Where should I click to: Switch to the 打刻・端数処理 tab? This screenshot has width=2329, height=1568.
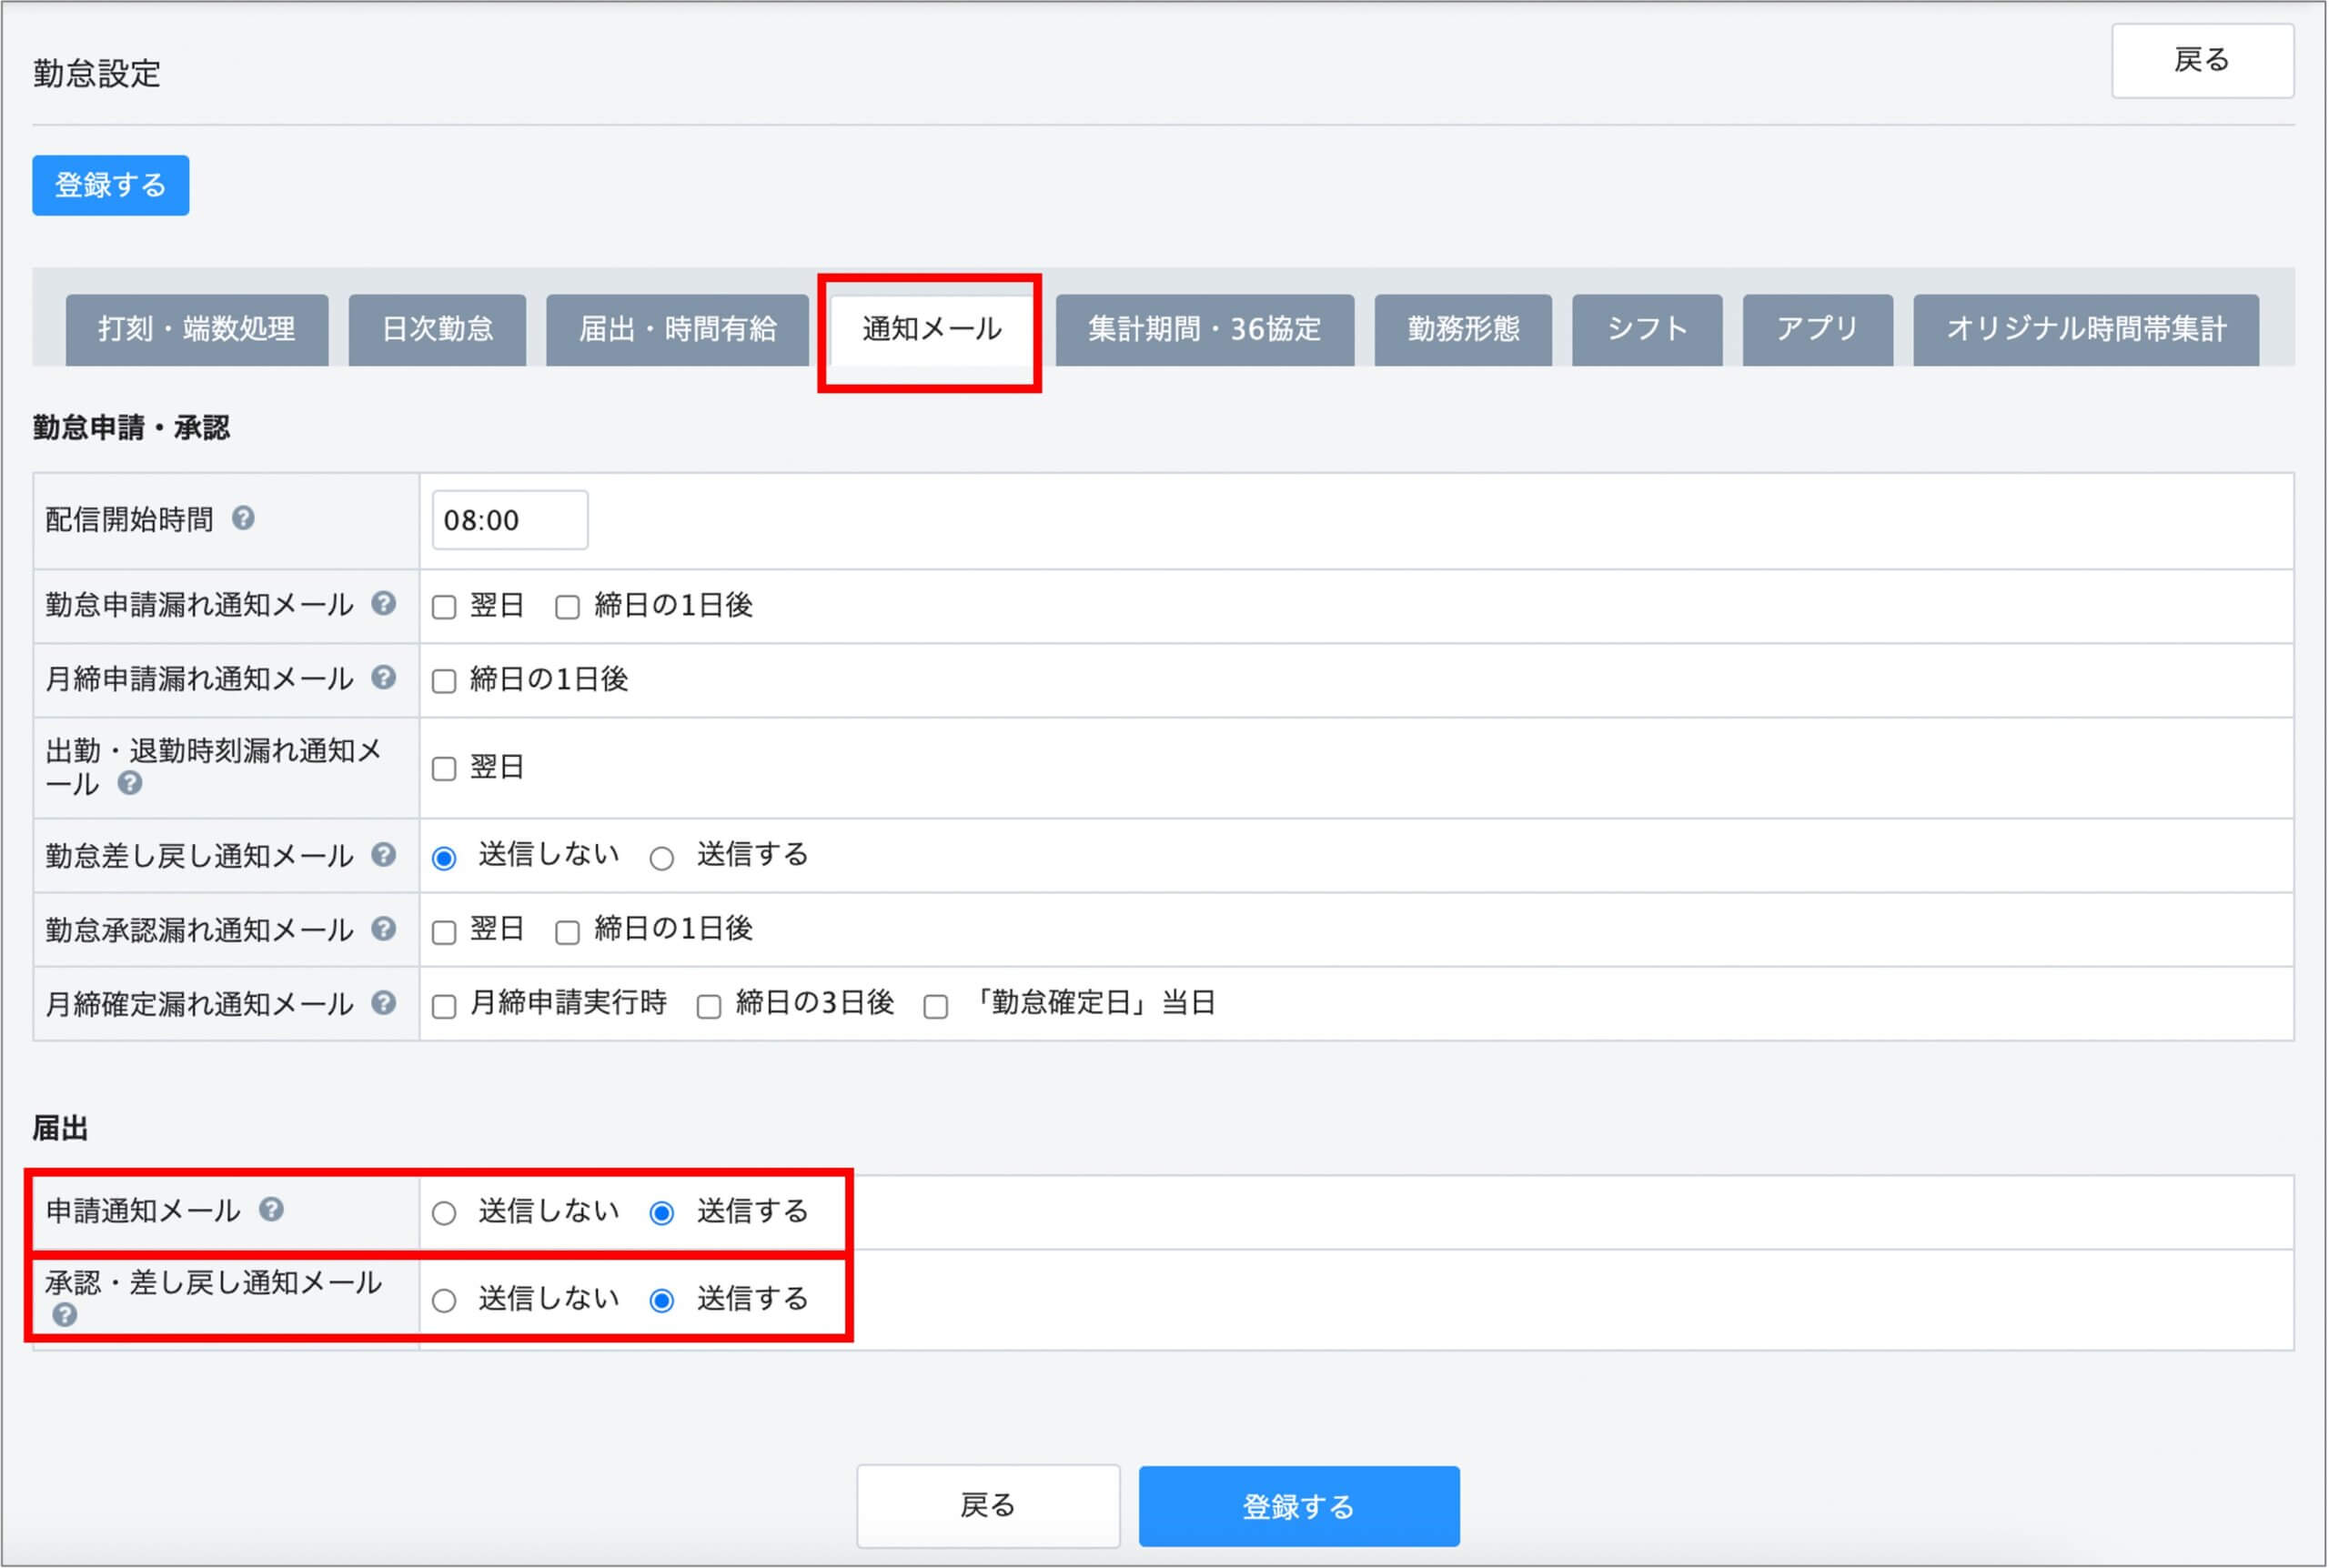pyautogui.click(x=197, y=329)
